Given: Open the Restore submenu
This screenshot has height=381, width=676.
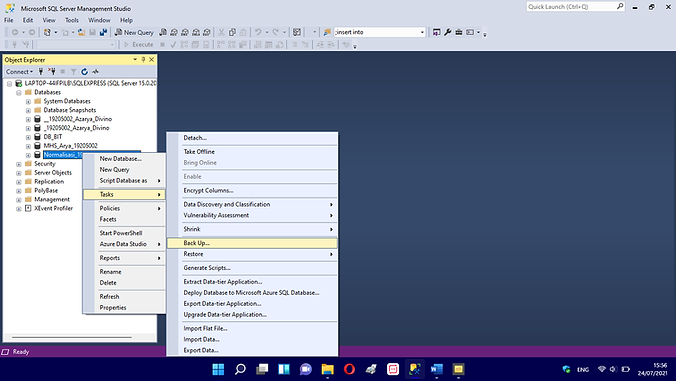Looking at the screenshot, I should point(252,254).
